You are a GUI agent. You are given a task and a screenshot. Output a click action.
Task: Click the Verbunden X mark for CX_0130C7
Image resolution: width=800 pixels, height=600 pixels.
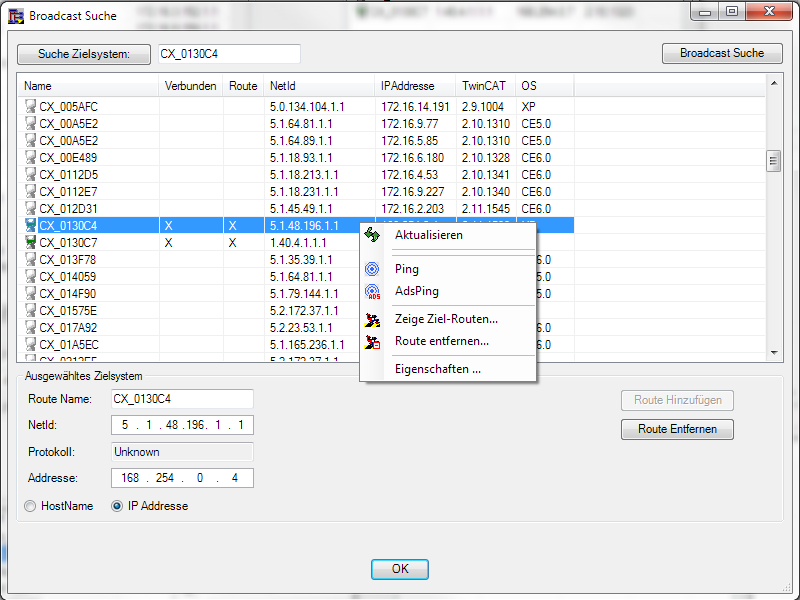click(x=168, y=243)
